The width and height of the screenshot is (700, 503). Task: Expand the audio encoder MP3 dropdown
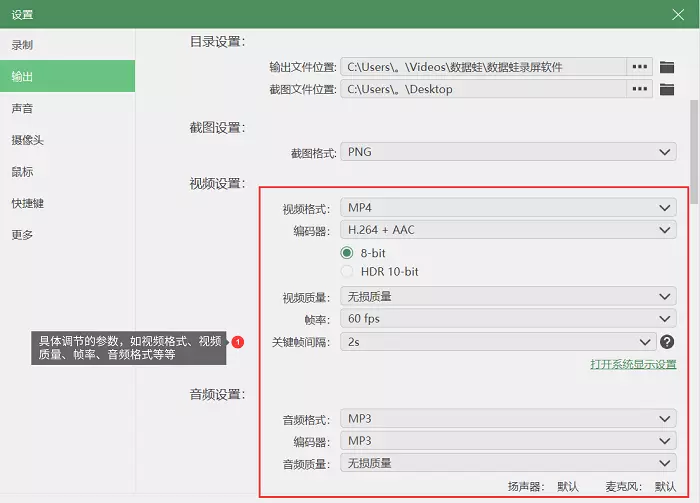point(508,441)
